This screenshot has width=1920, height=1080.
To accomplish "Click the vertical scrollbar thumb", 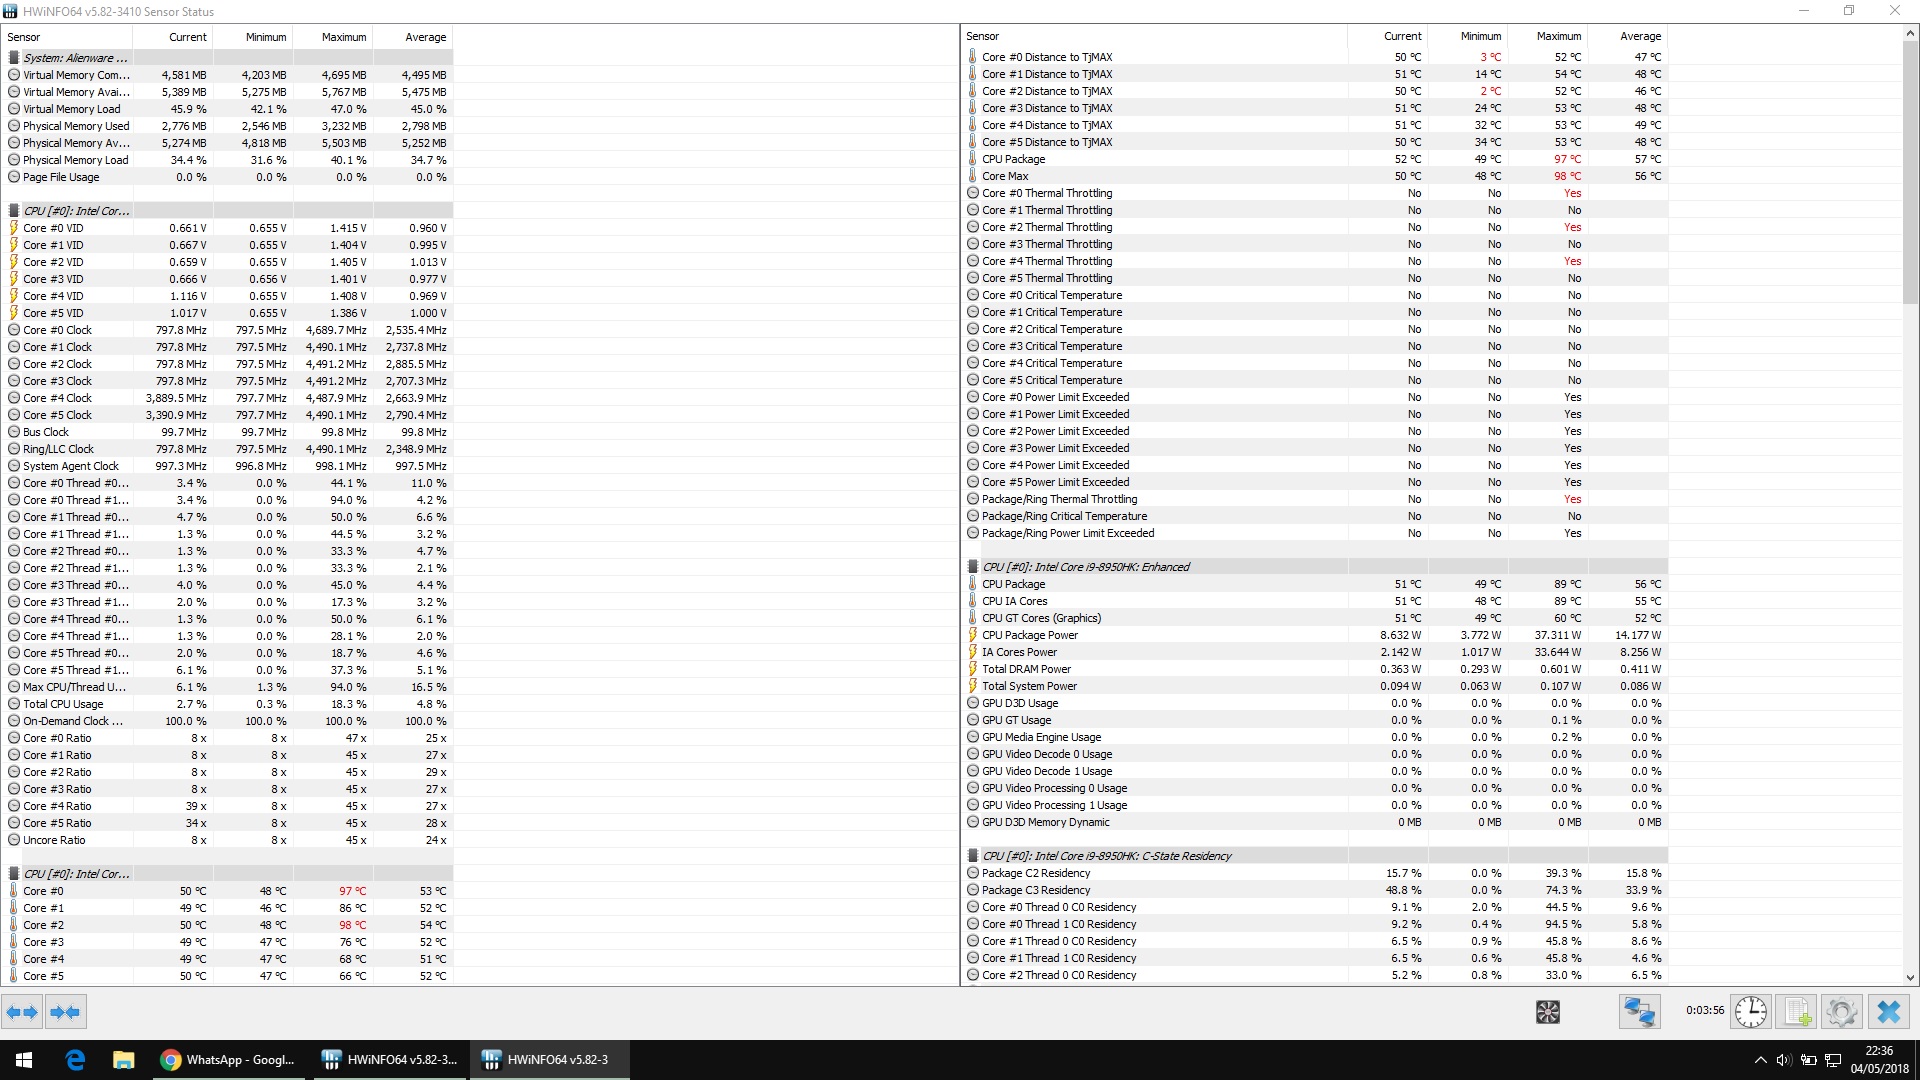I will pyautogui.click(x=1910, y=172).
